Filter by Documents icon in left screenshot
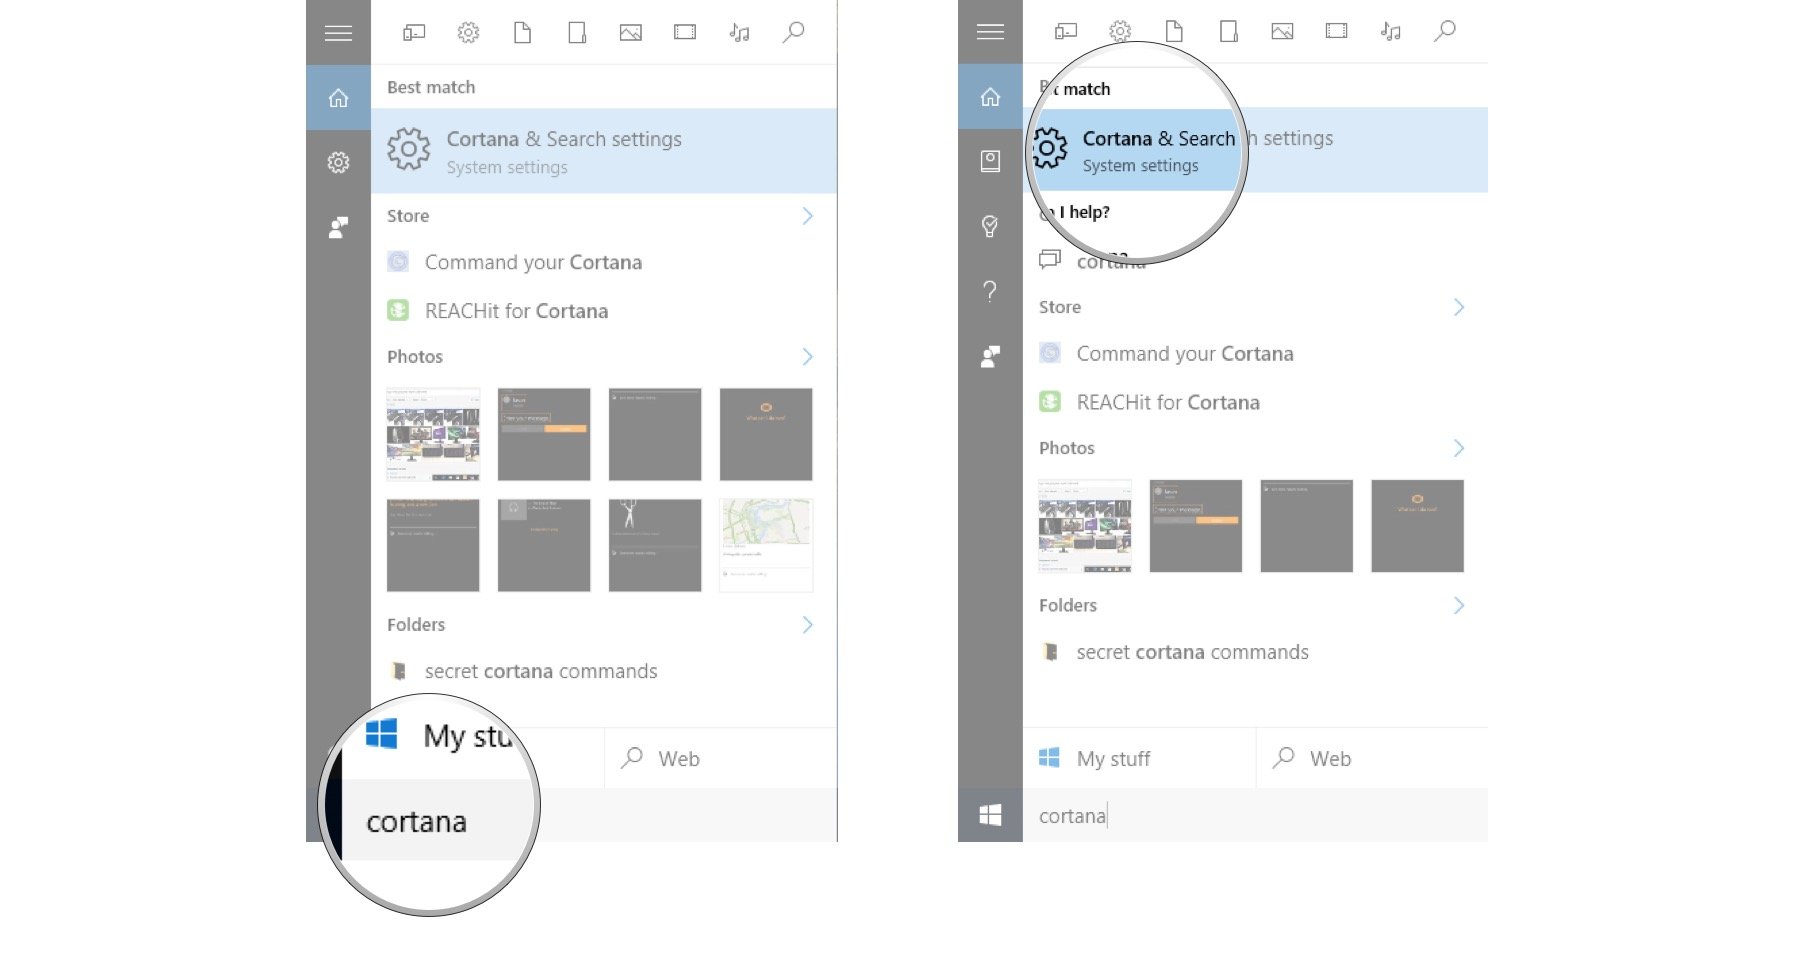Screen dimensions: 1815x954 (522, 33)
